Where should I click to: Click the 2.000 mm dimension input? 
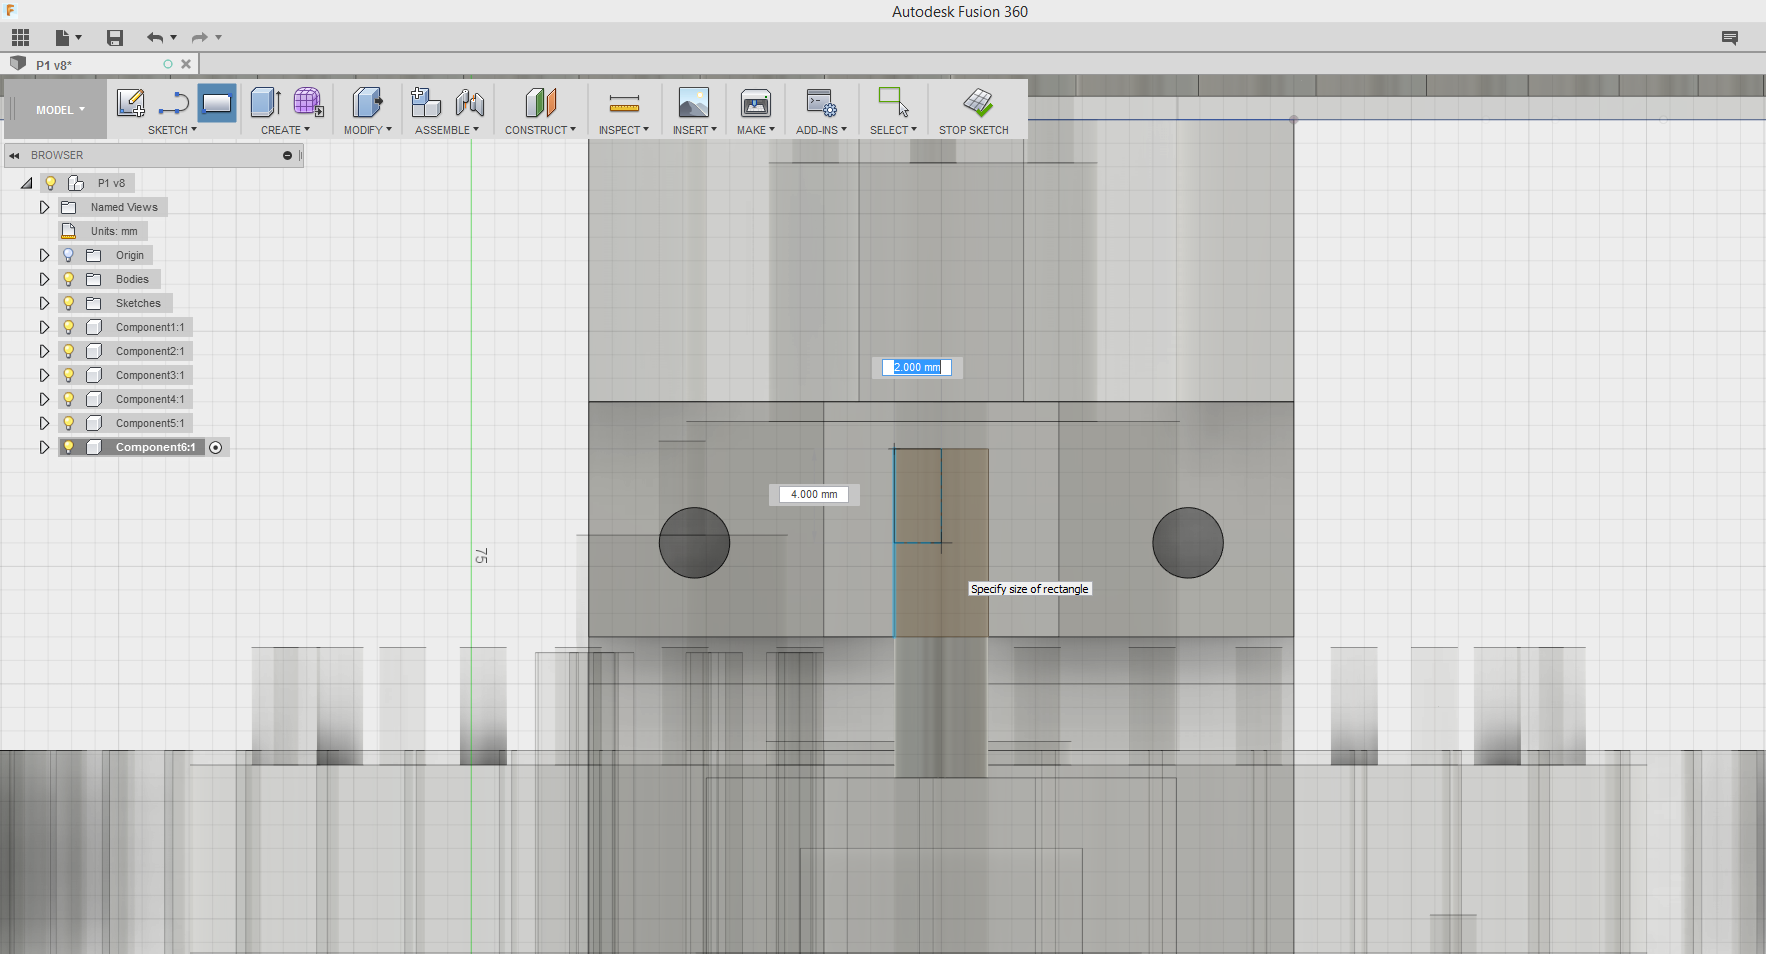click(916, 367)
